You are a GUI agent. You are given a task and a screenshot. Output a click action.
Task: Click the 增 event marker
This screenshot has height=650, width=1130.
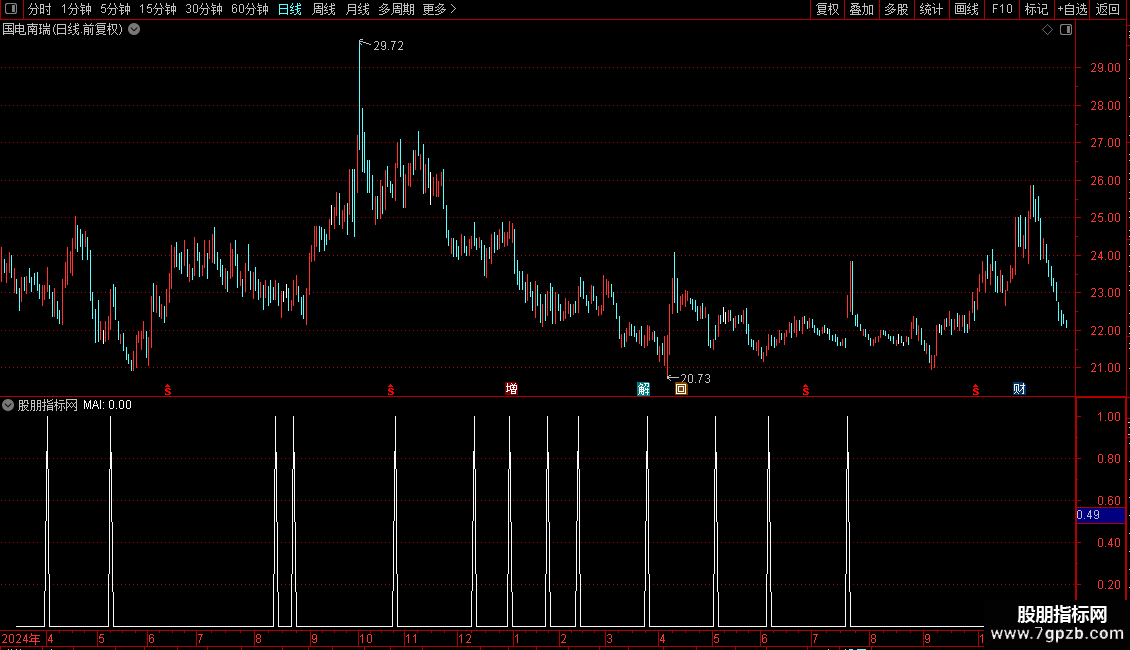[512, 389]
